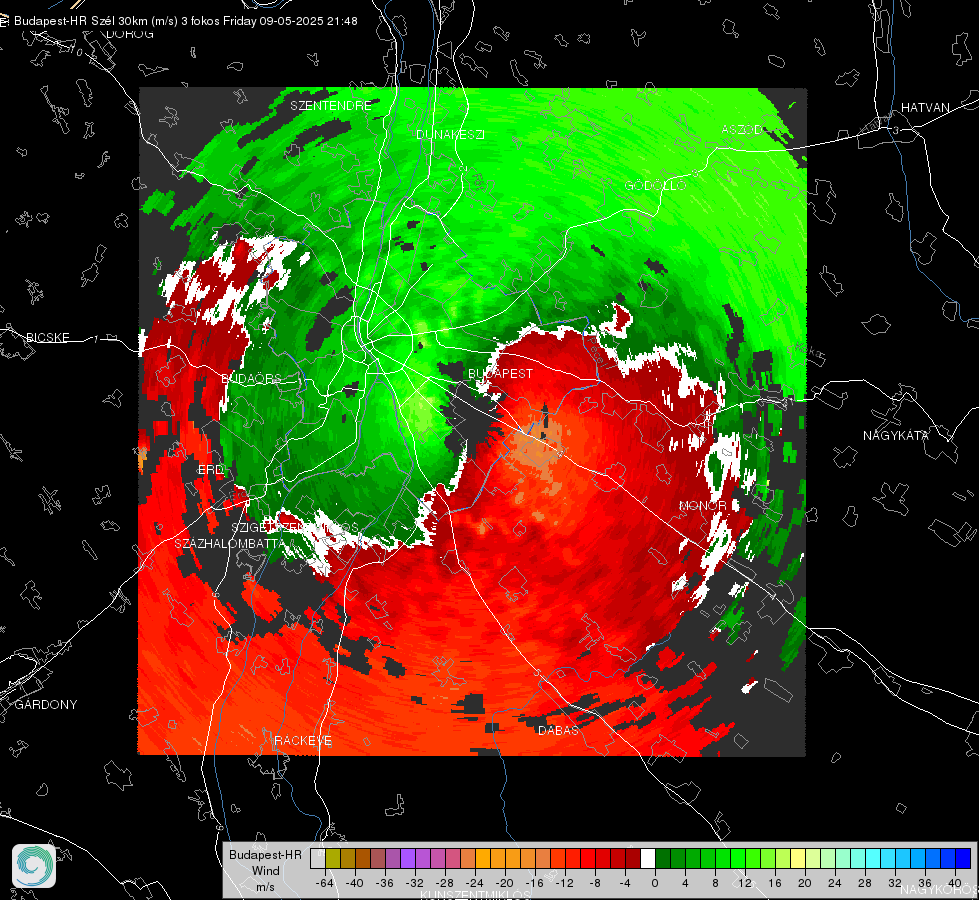Click the KUNSZENTMIKLÓS label at the bottom

point(476,894)
